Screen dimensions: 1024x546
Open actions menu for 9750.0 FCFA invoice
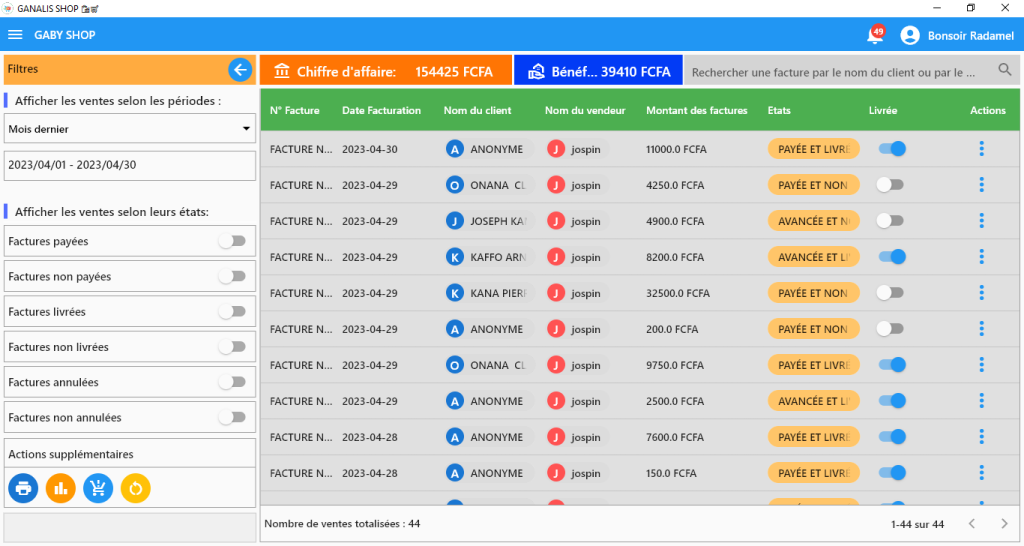coord(981,364)
